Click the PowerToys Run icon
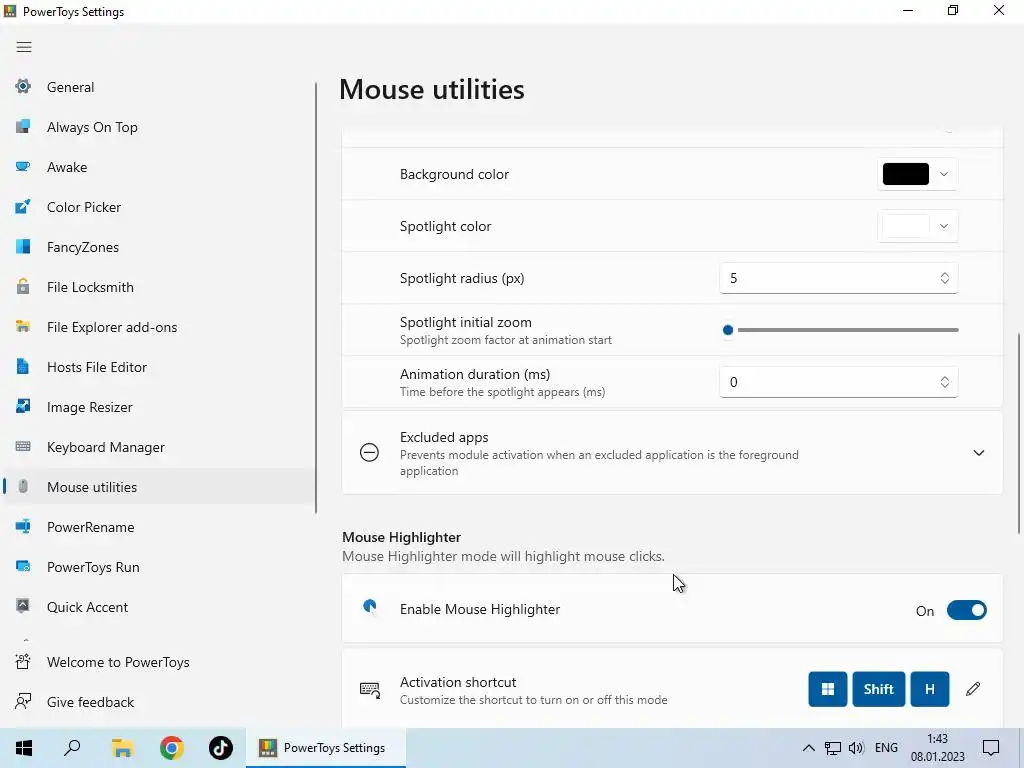Viewport: 1024px width, 768px height. 23,566
